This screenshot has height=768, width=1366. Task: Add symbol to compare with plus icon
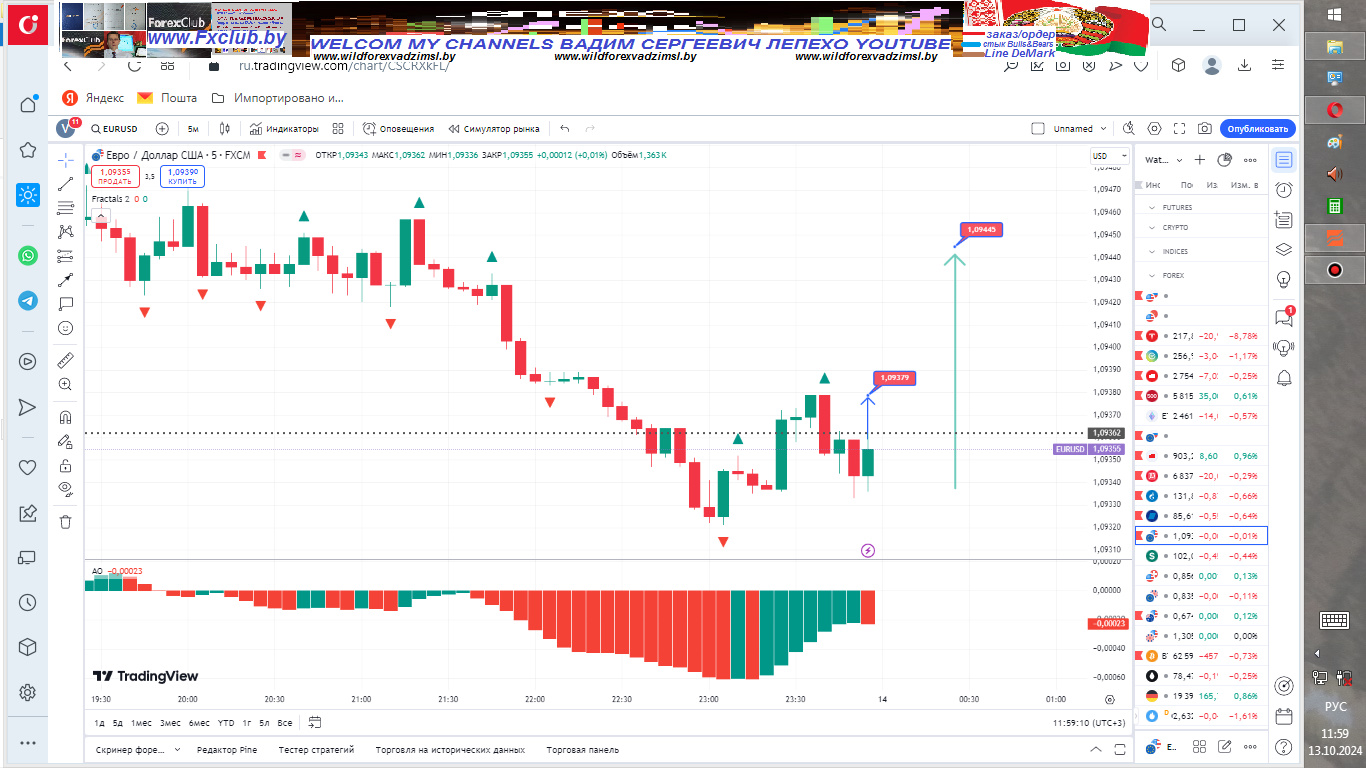pyautogui.click(x=162, y=128)
